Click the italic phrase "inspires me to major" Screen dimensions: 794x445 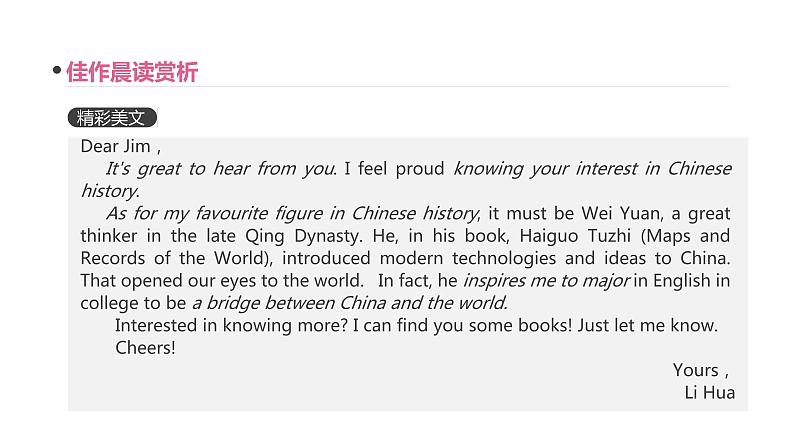point(546,280)
